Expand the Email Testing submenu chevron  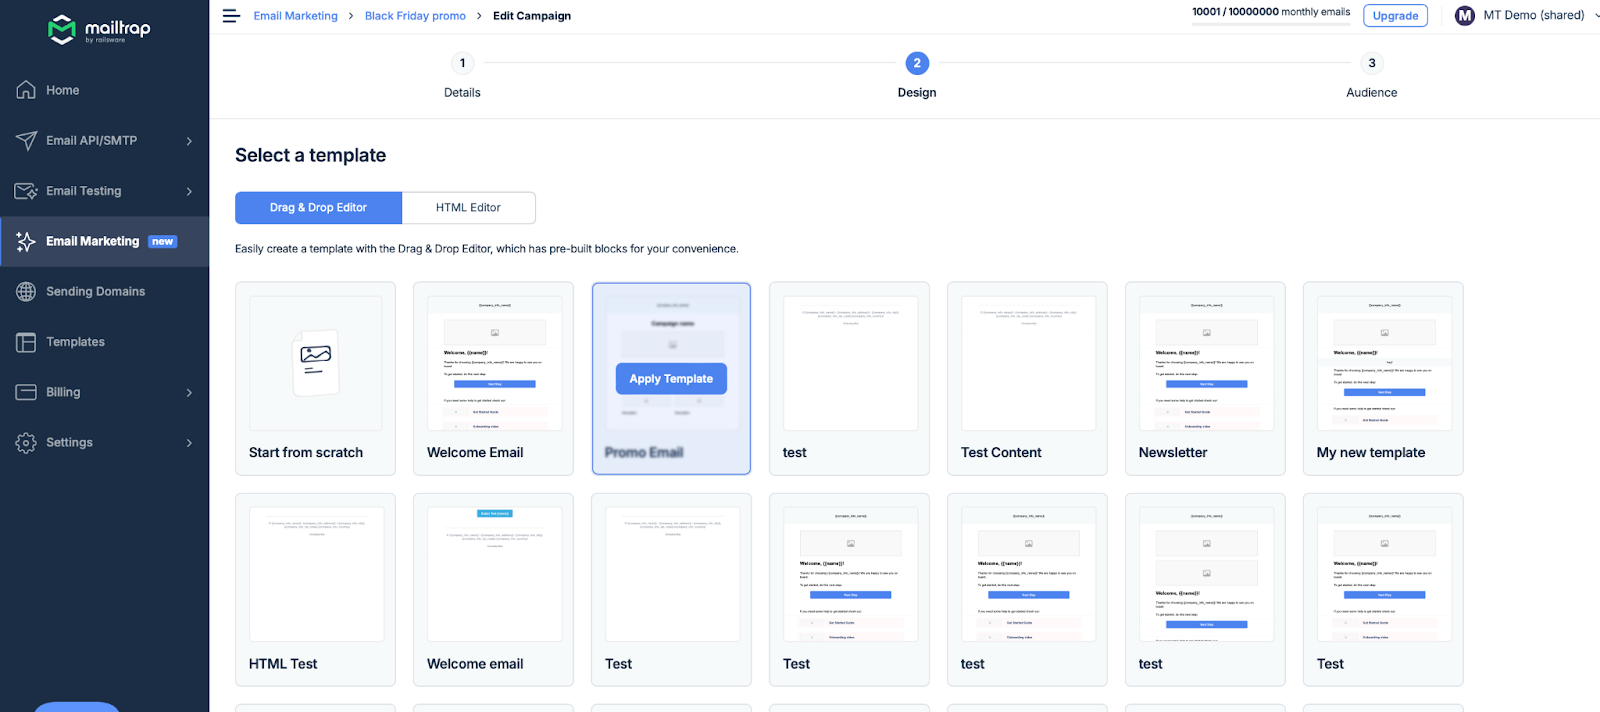189,191
